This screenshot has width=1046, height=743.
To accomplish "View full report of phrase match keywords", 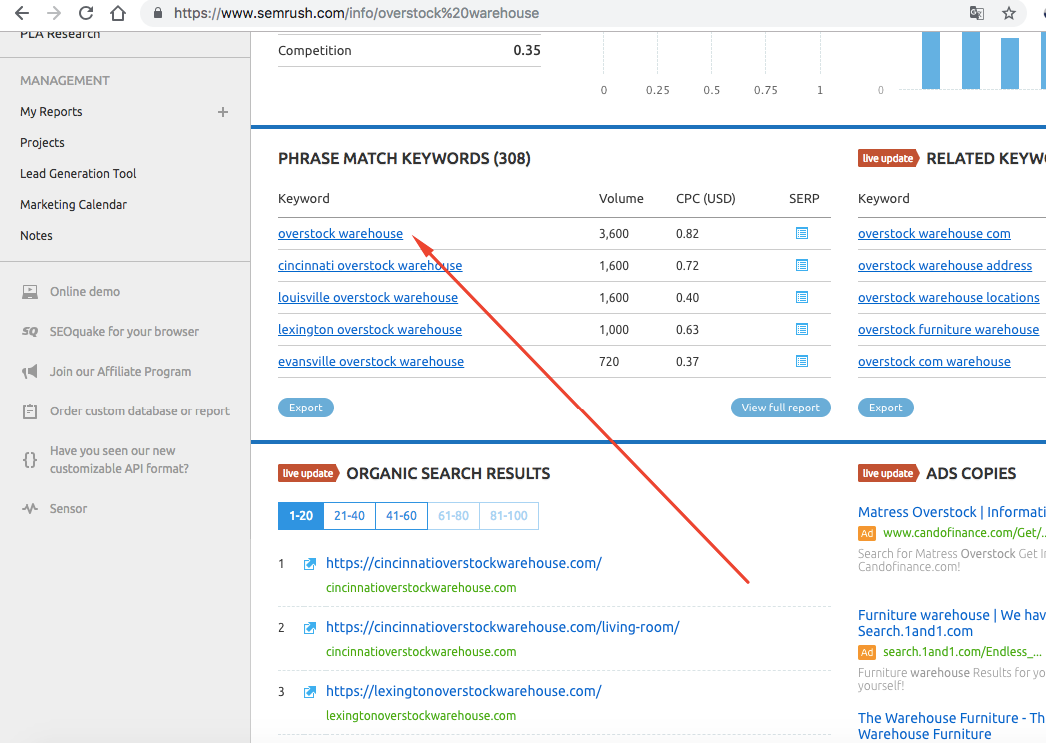I will pos(780,408).
